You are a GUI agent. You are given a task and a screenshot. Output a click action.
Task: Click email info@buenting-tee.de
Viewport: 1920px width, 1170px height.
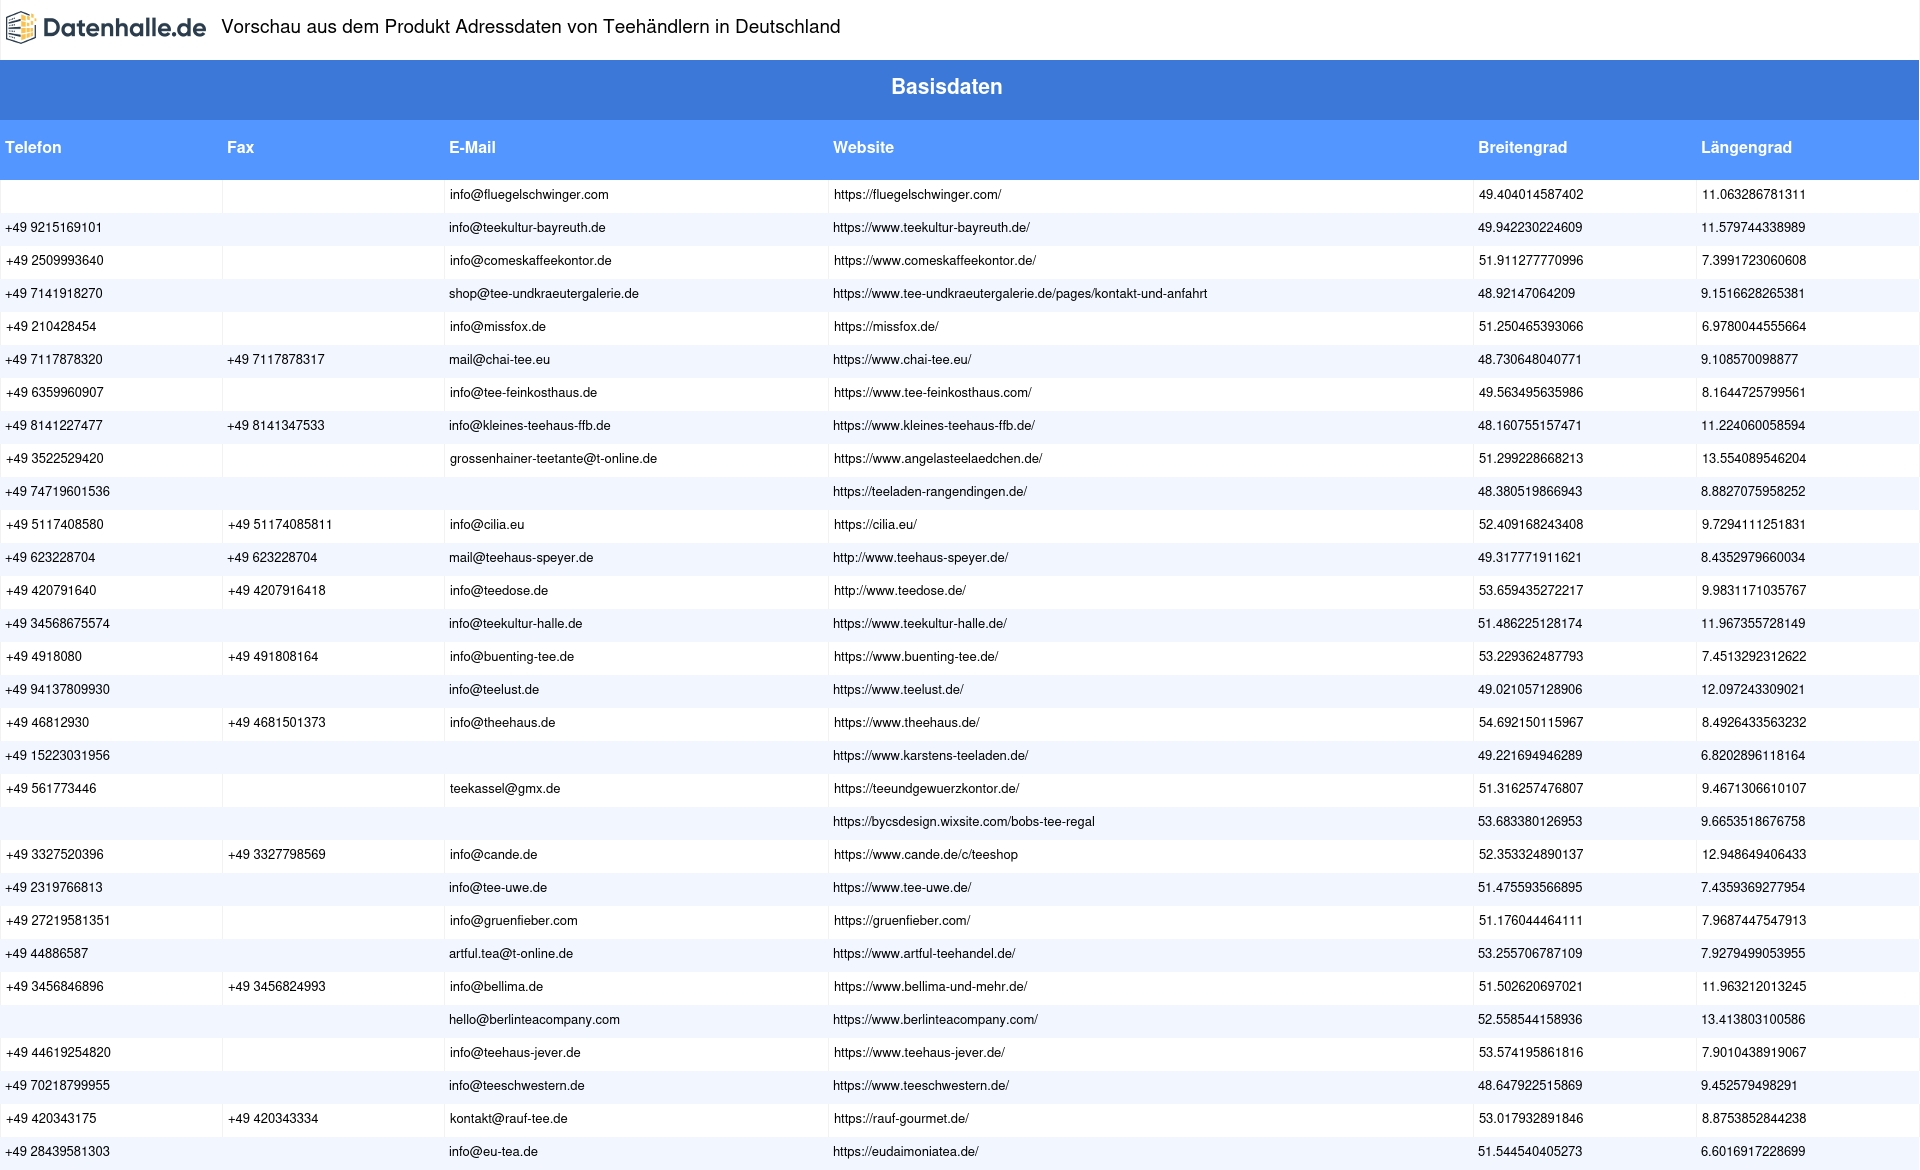(x=512, y=657)
